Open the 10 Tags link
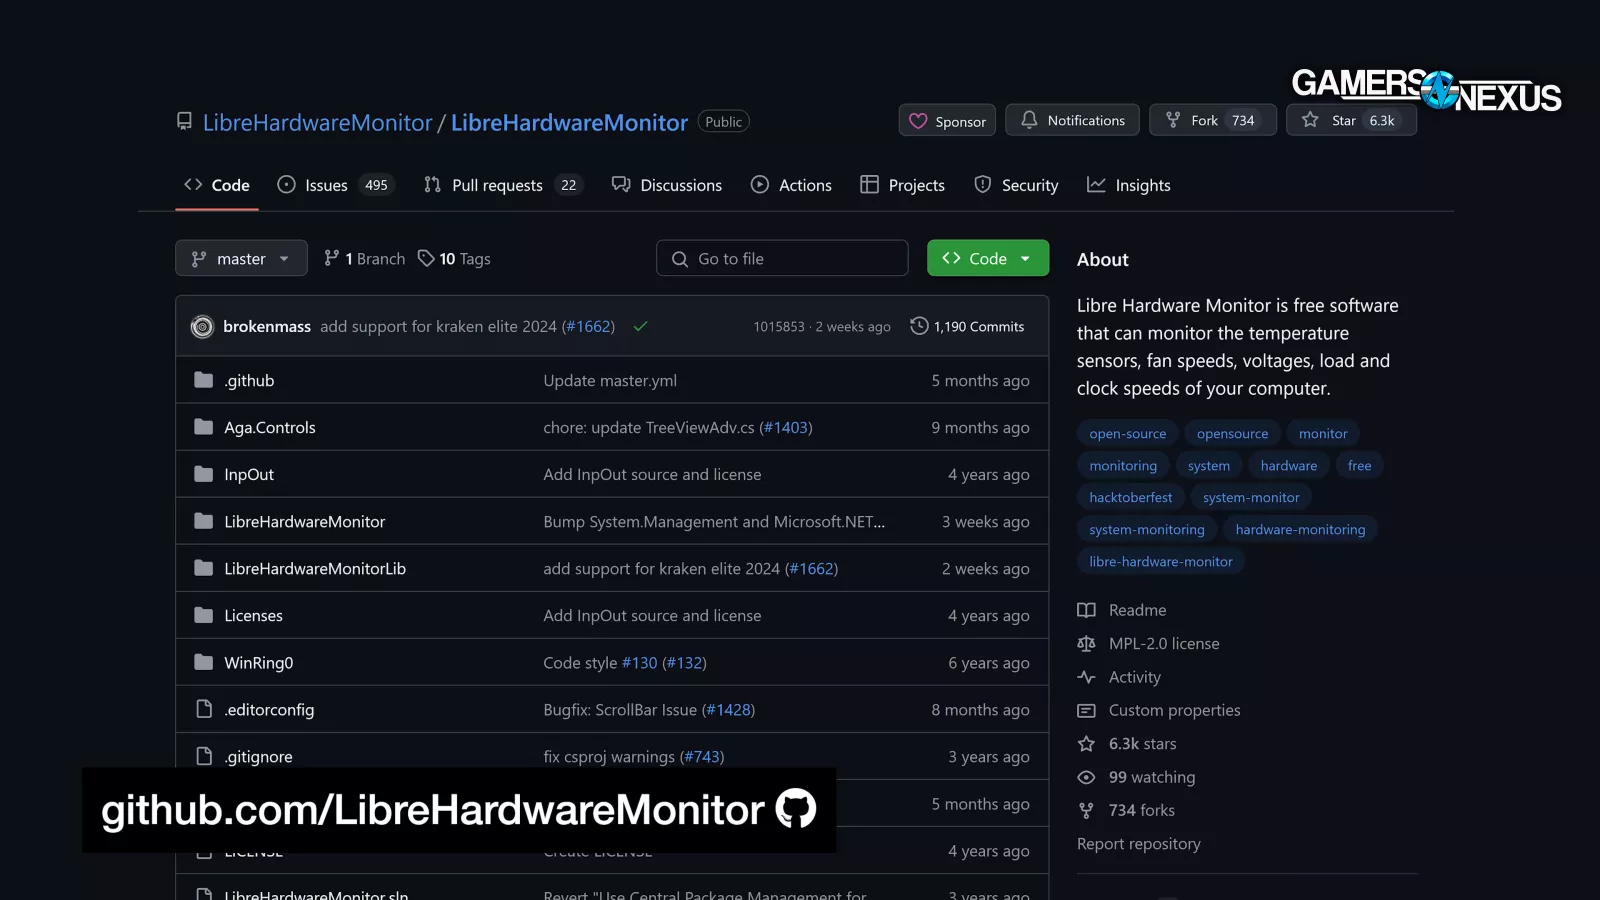 pos(455,259)
